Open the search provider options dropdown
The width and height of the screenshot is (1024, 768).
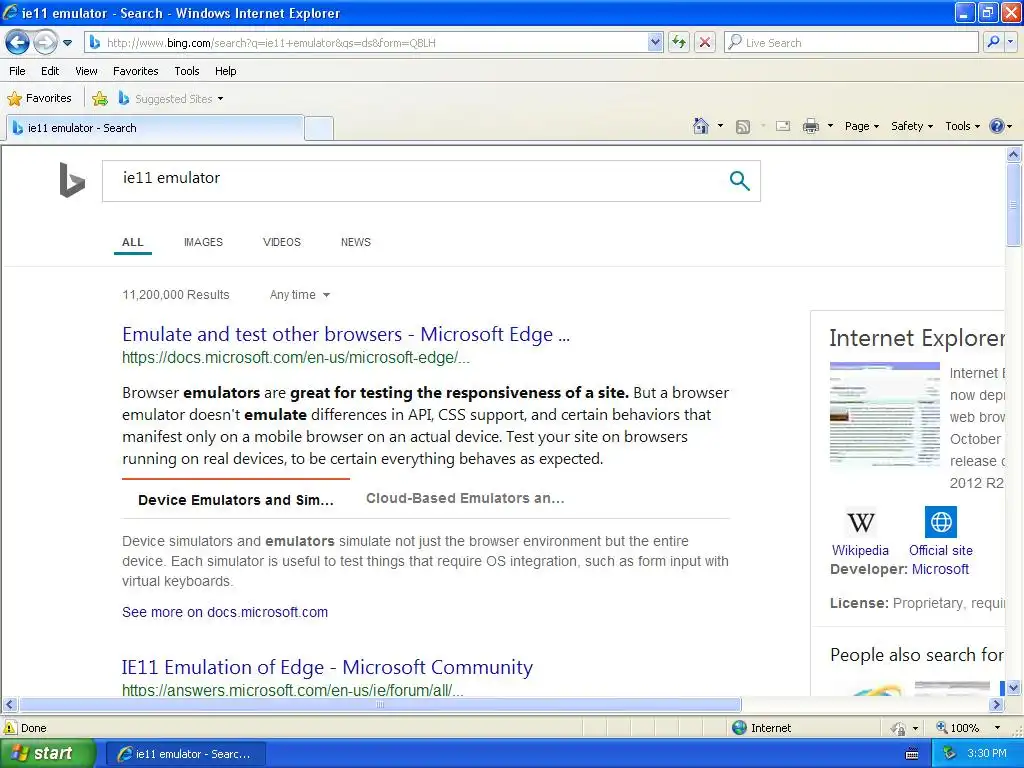click(1011, 42)
